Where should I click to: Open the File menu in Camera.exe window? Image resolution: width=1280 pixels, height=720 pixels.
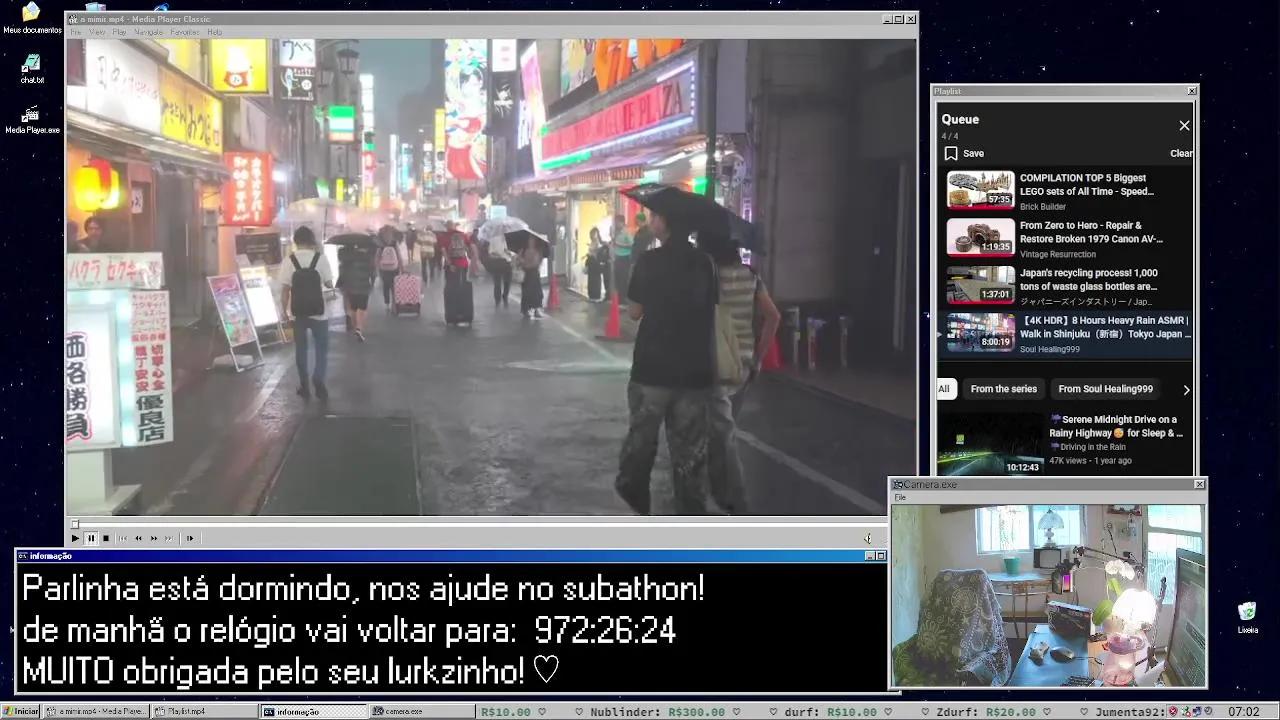coord(900,497)
